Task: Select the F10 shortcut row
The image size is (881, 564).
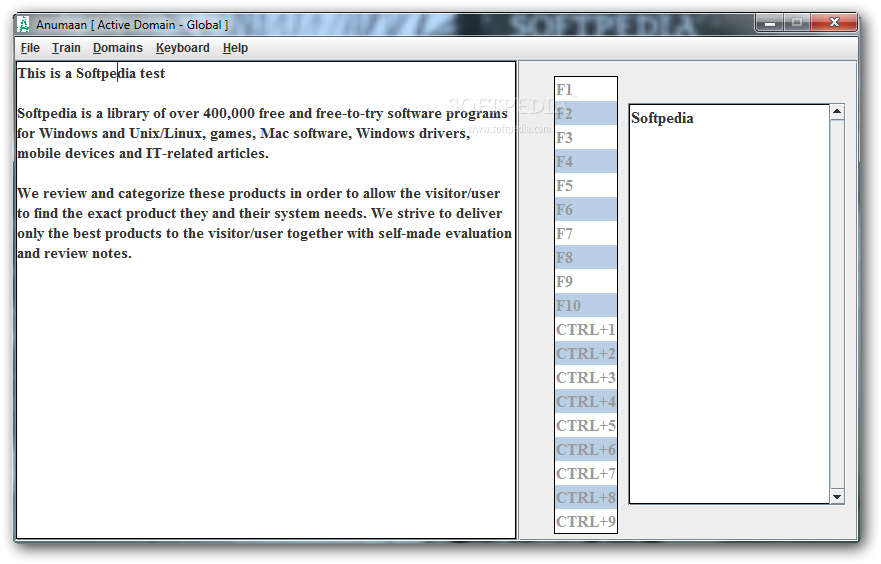Action: 585,306
